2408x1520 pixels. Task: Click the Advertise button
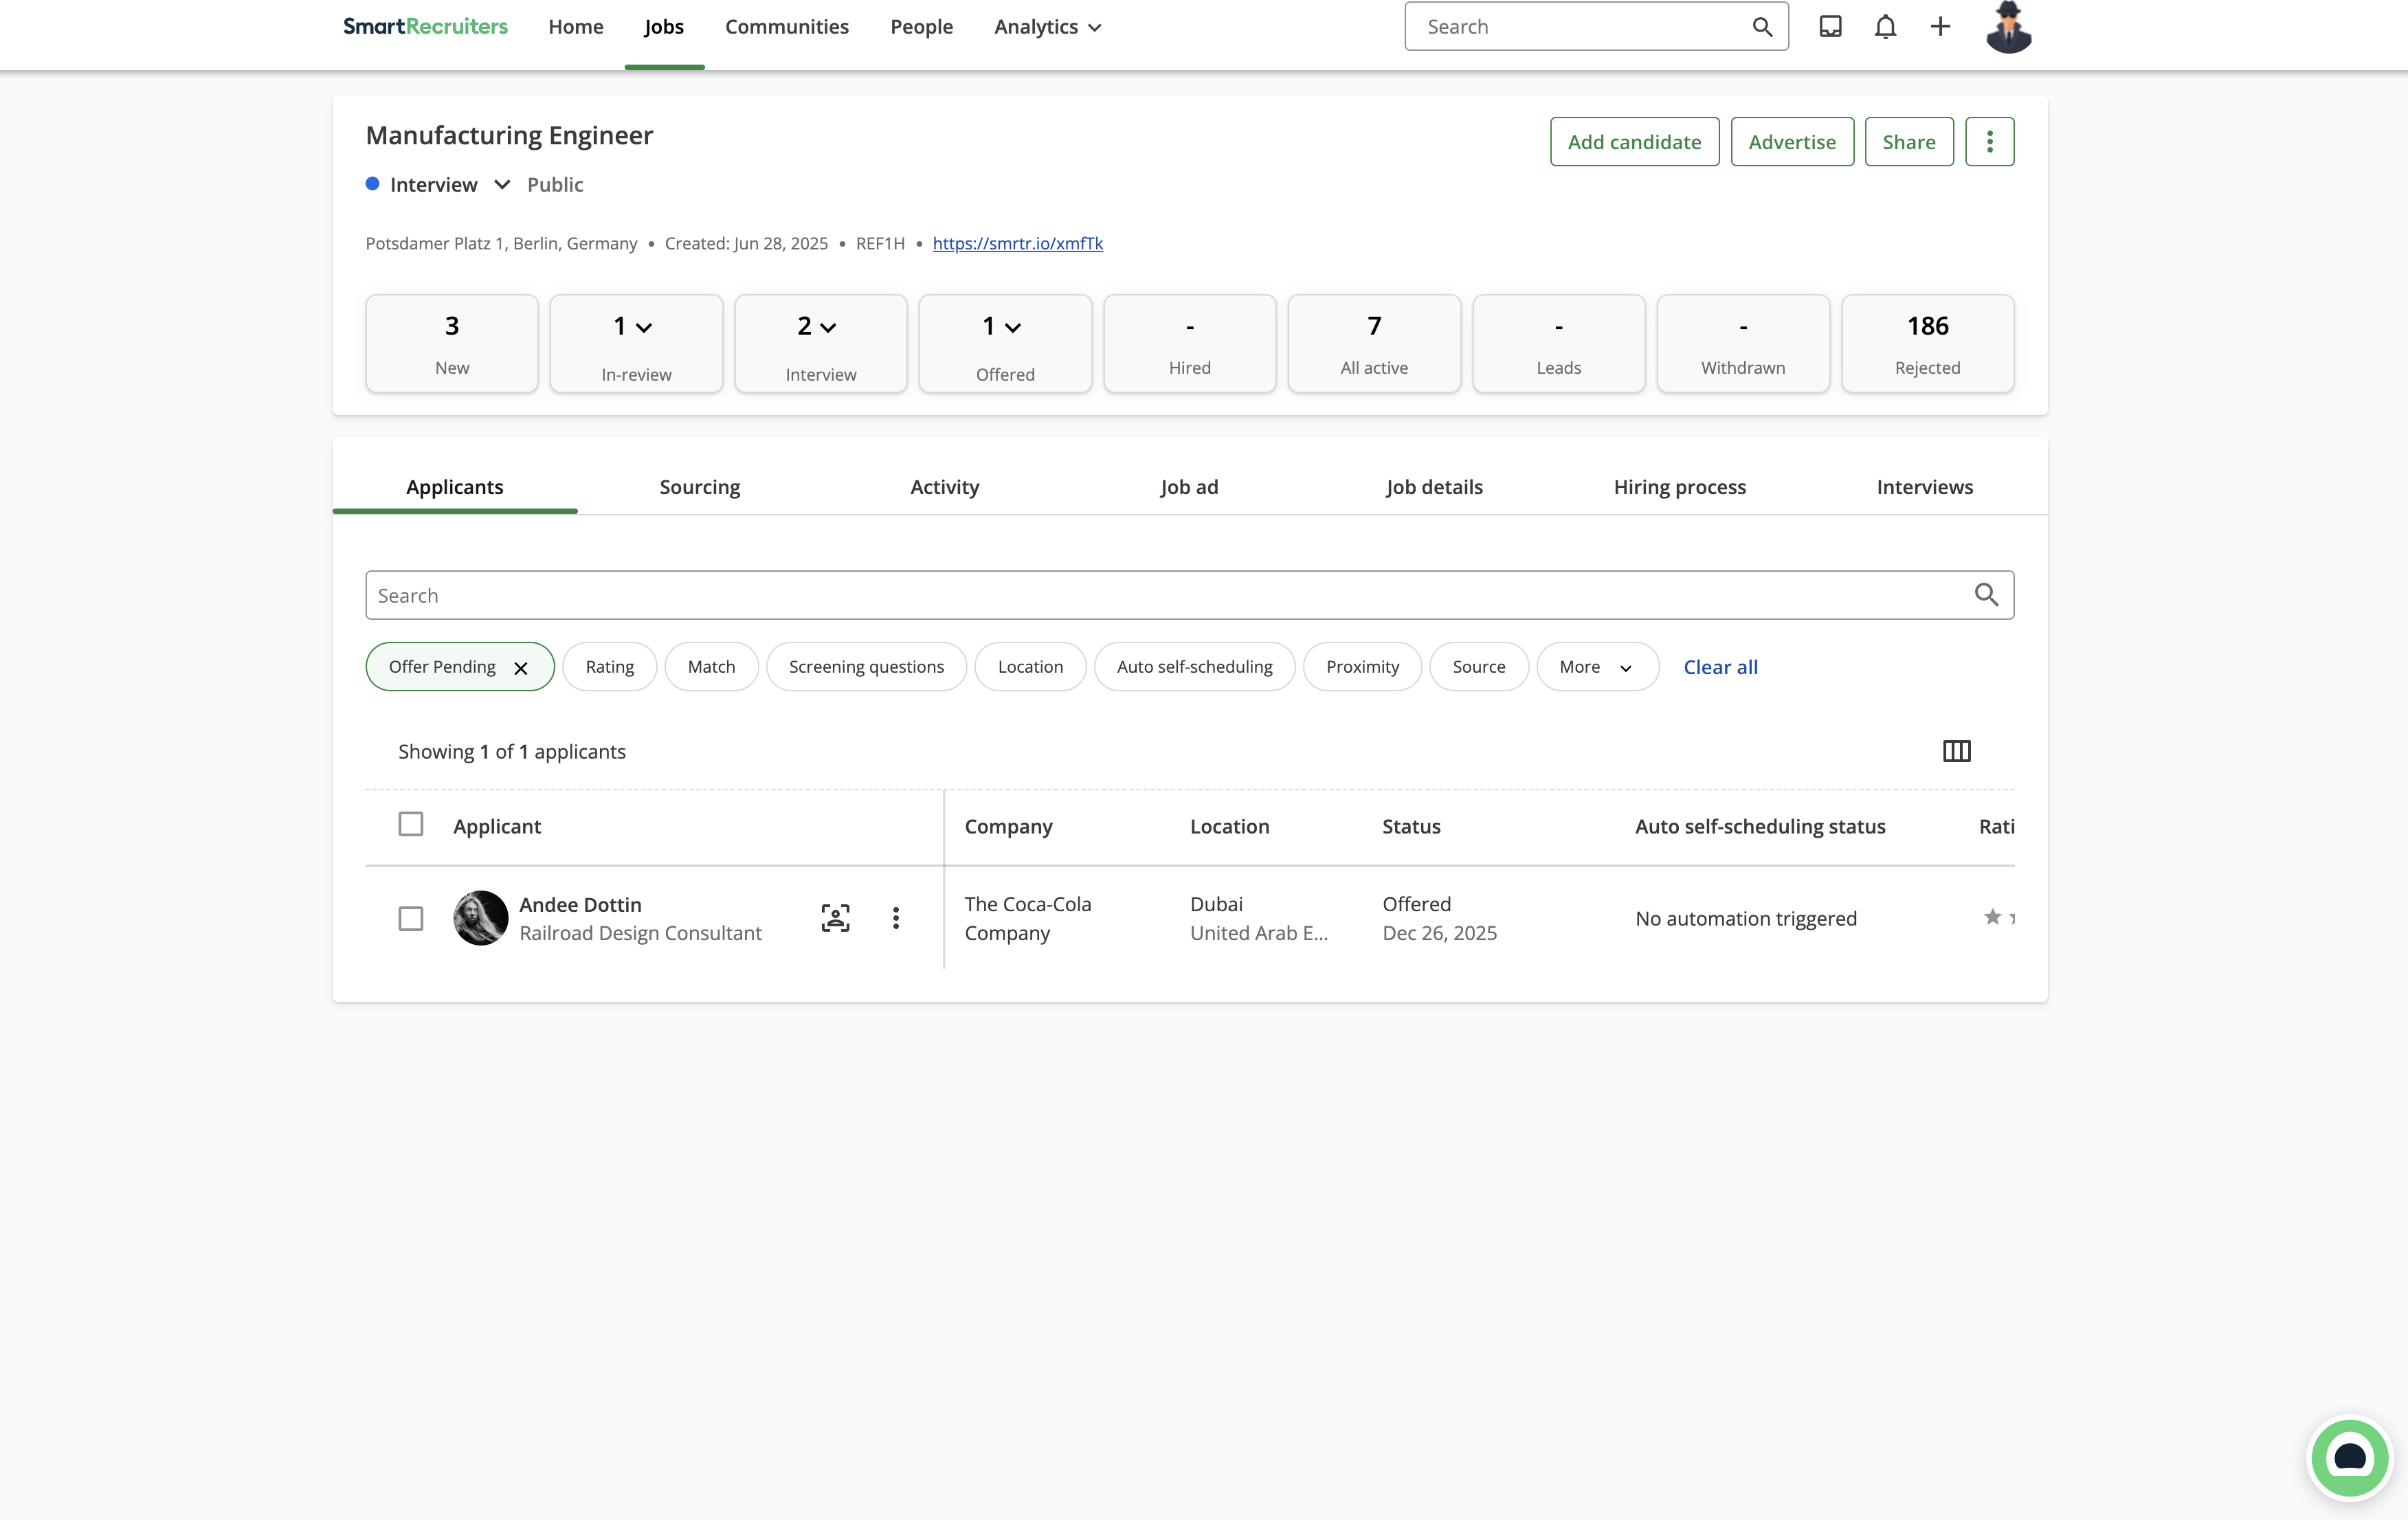click(x=1791, y=142)
